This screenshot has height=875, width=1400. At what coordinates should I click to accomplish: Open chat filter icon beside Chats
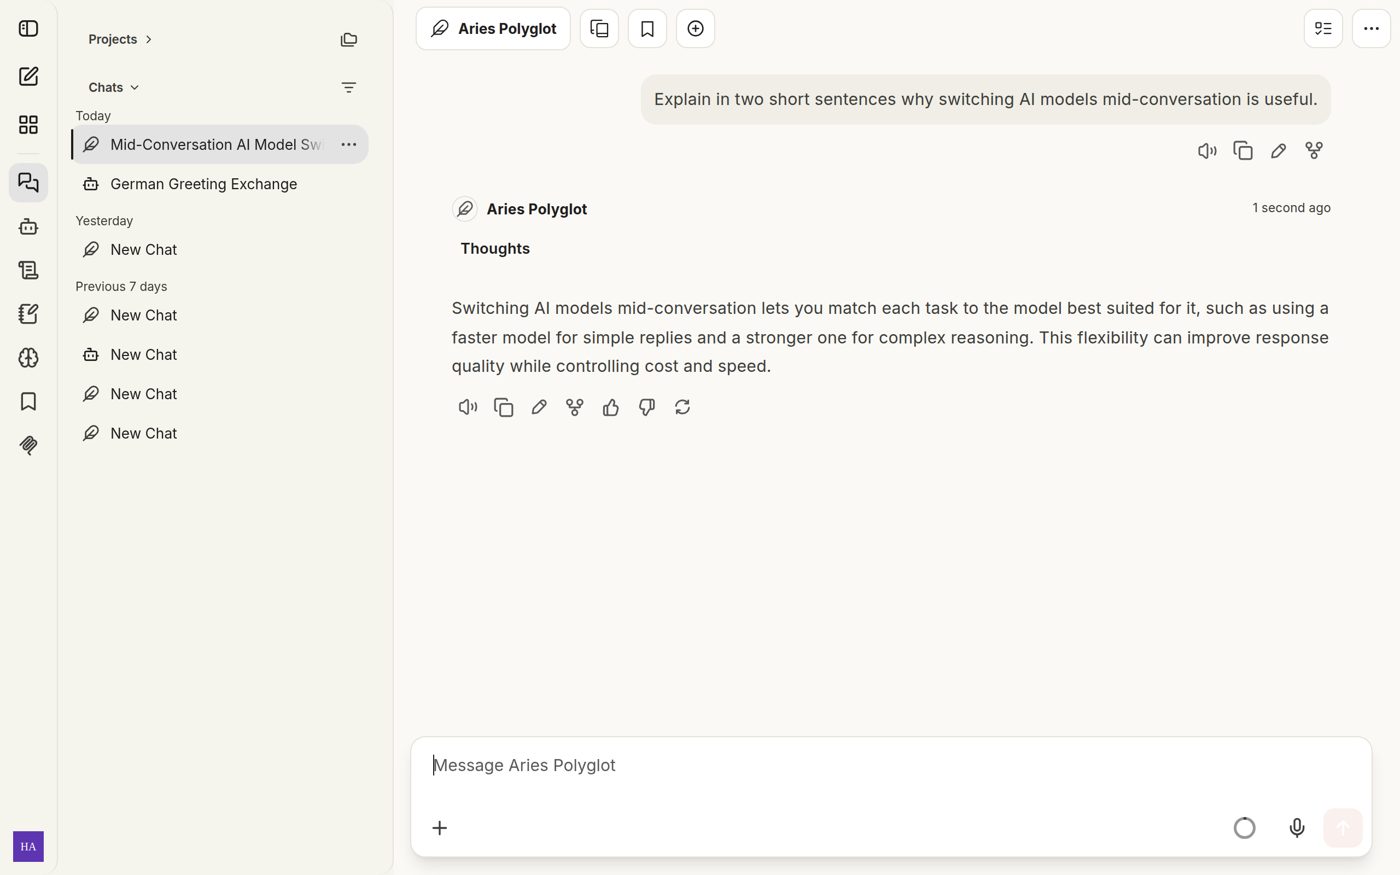point(349,88)
